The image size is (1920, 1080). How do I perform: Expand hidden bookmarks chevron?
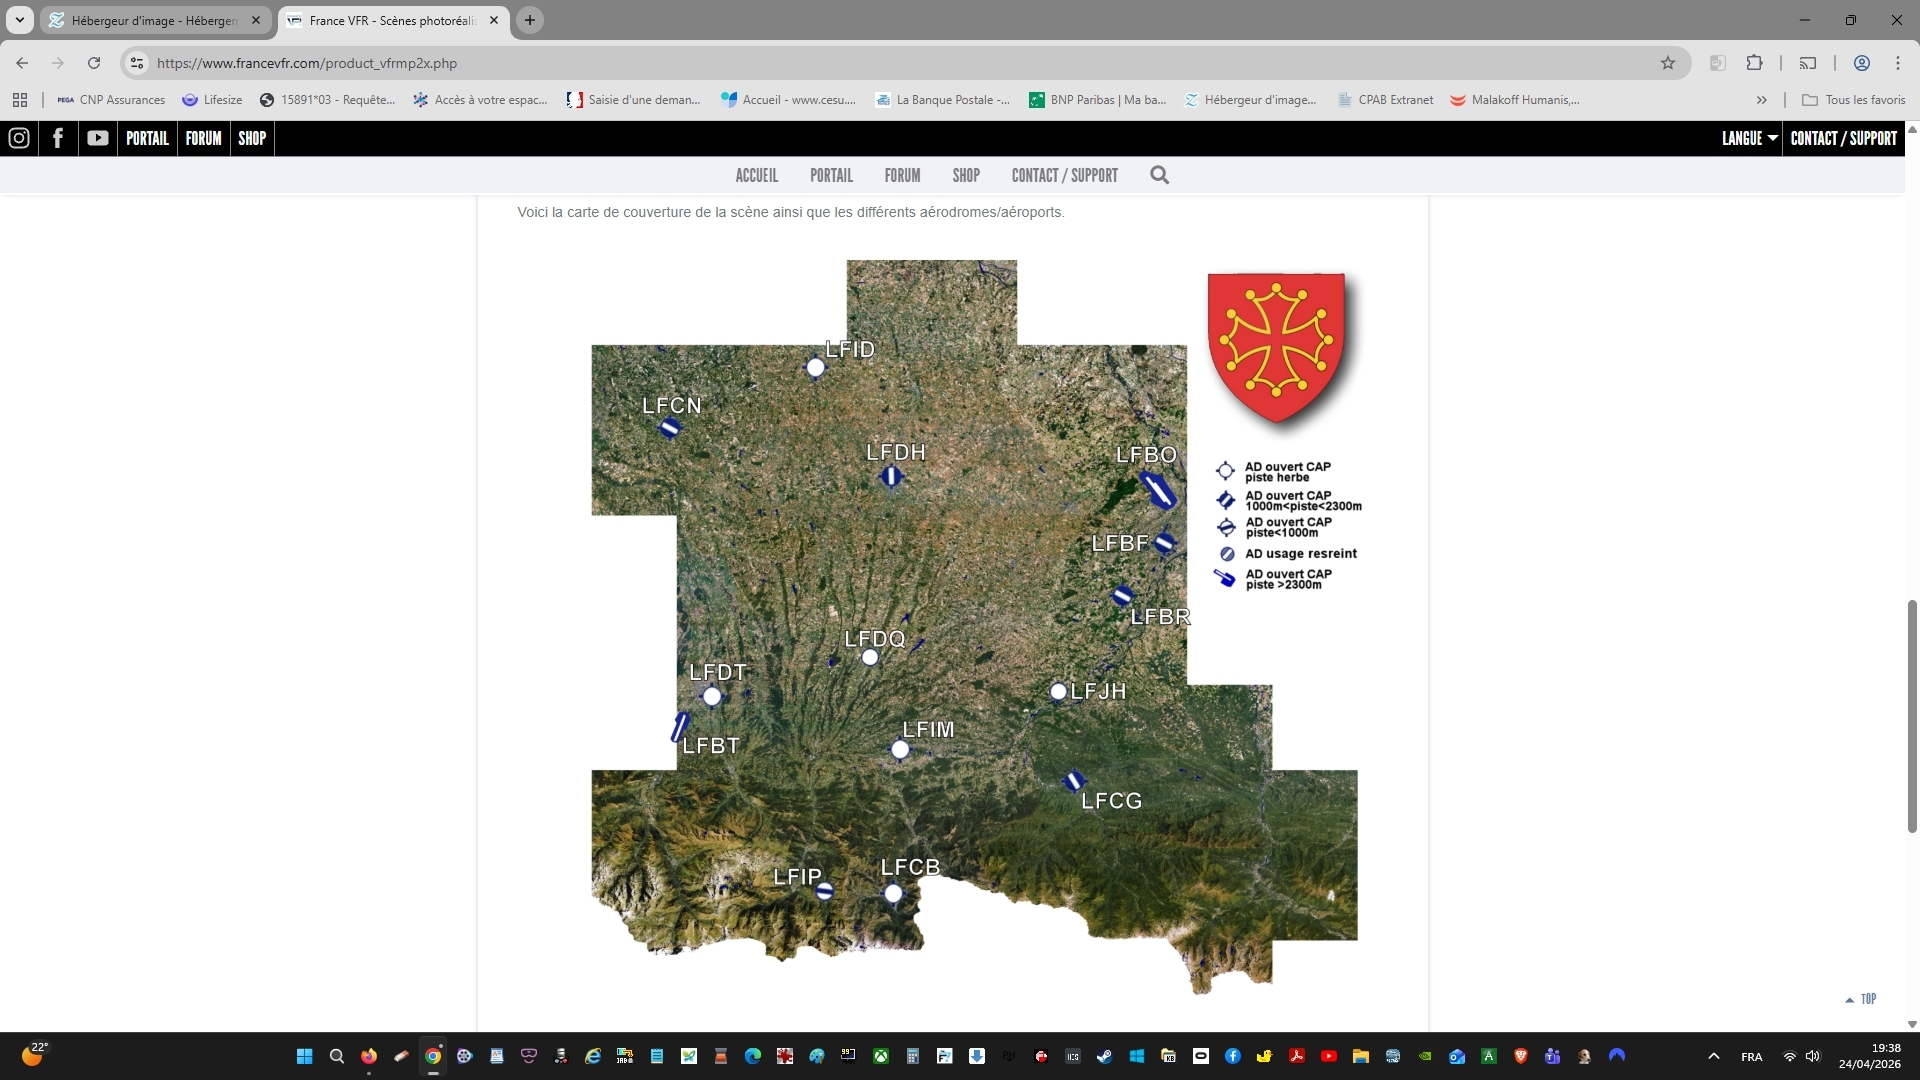1762,100
